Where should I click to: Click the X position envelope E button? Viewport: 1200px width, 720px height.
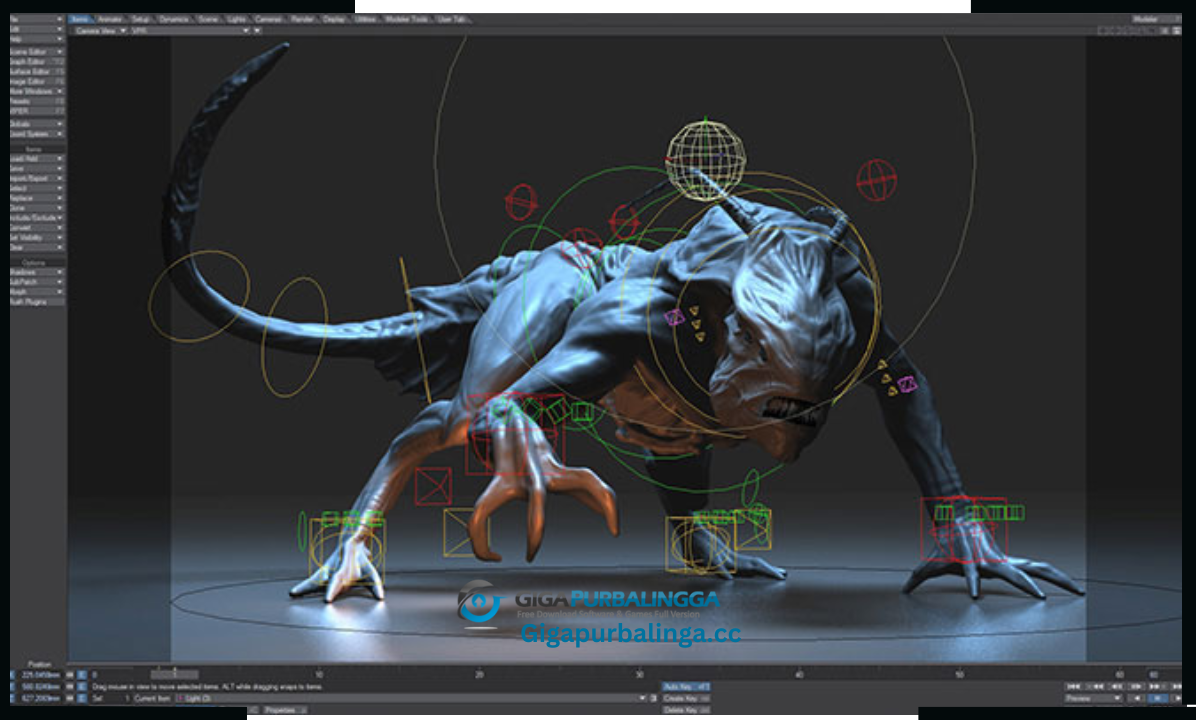[82, 675]
